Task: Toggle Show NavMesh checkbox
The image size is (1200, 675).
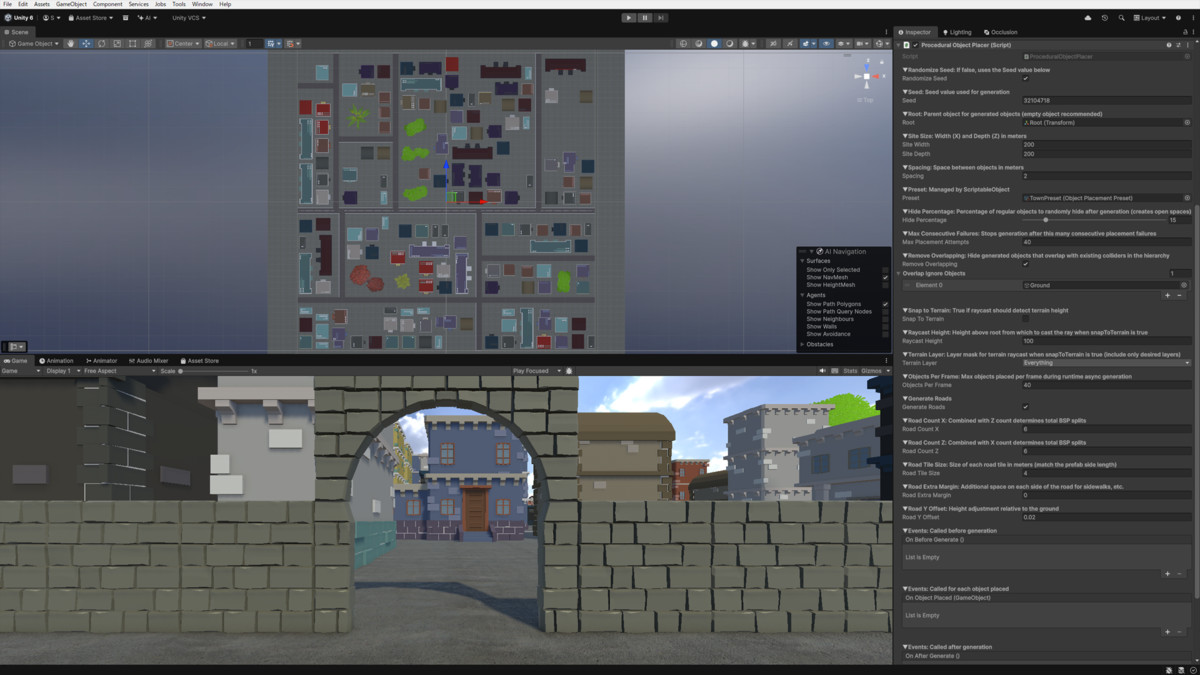Action: [885, 277]
